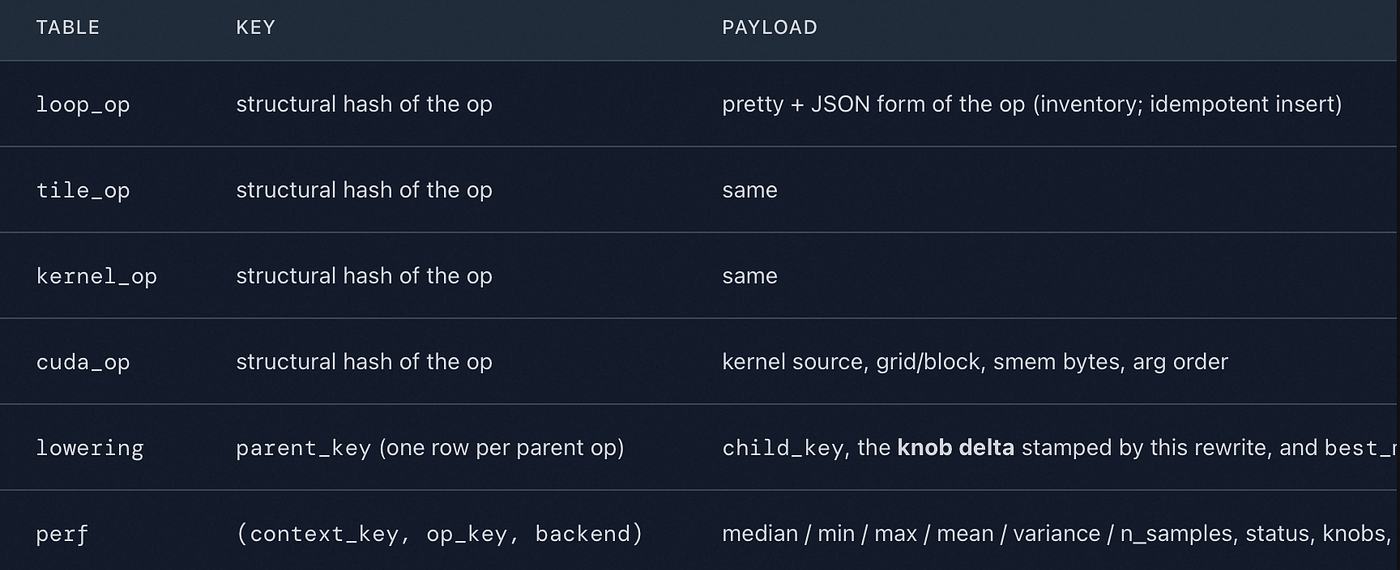Select the cuda_op table name

click(83, 362)
